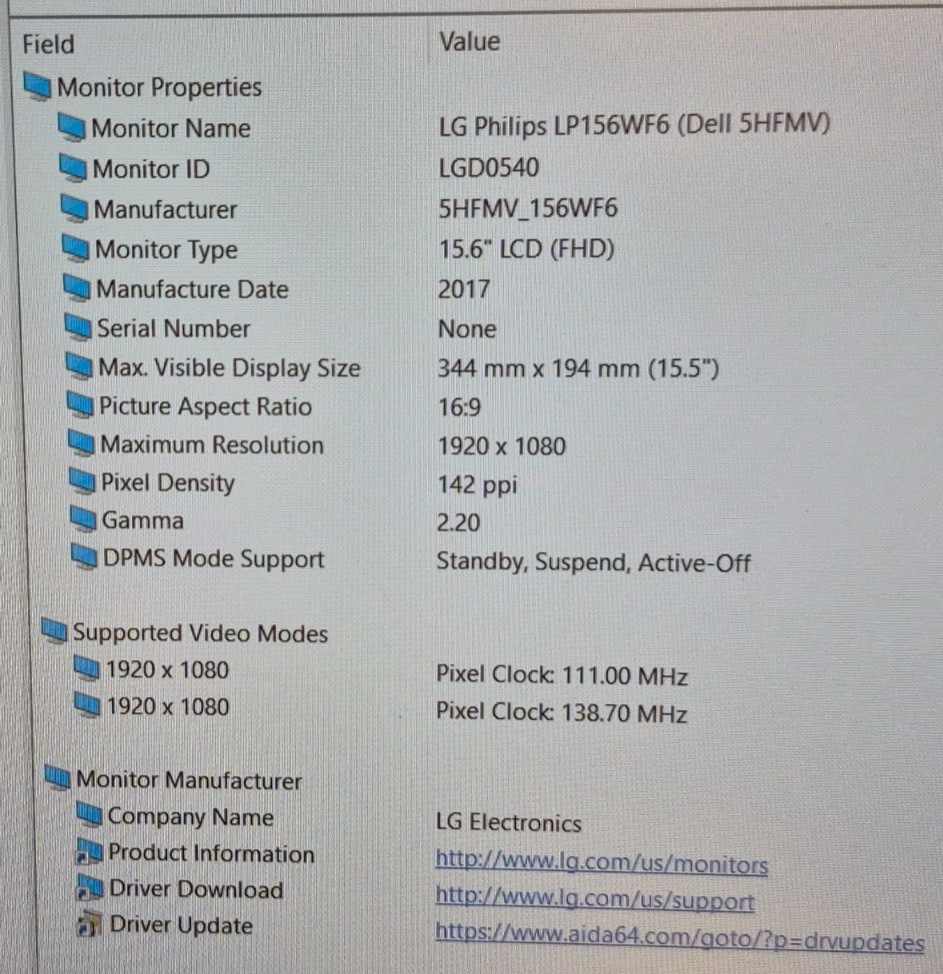
Task: Select the 16:9 aspect ratio value
Action: 459,407
